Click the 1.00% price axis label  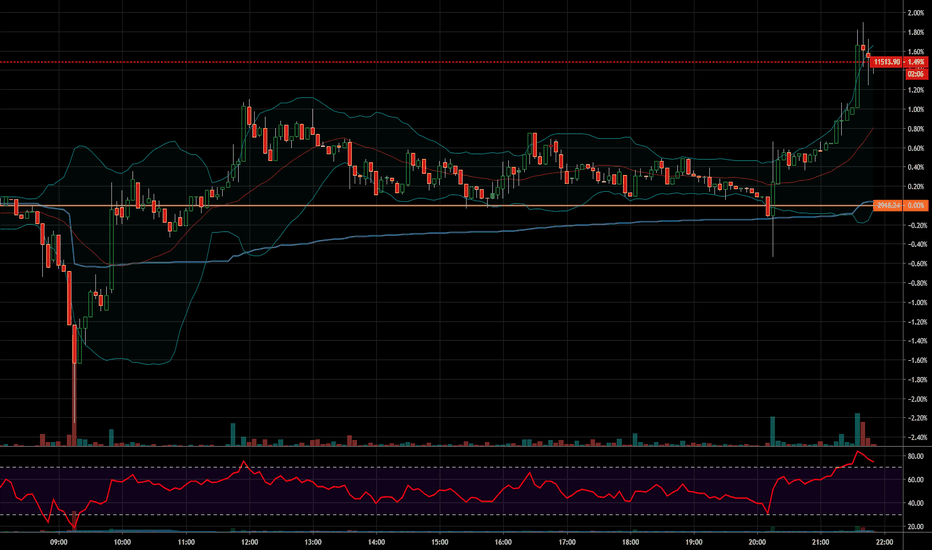[915, 109]
